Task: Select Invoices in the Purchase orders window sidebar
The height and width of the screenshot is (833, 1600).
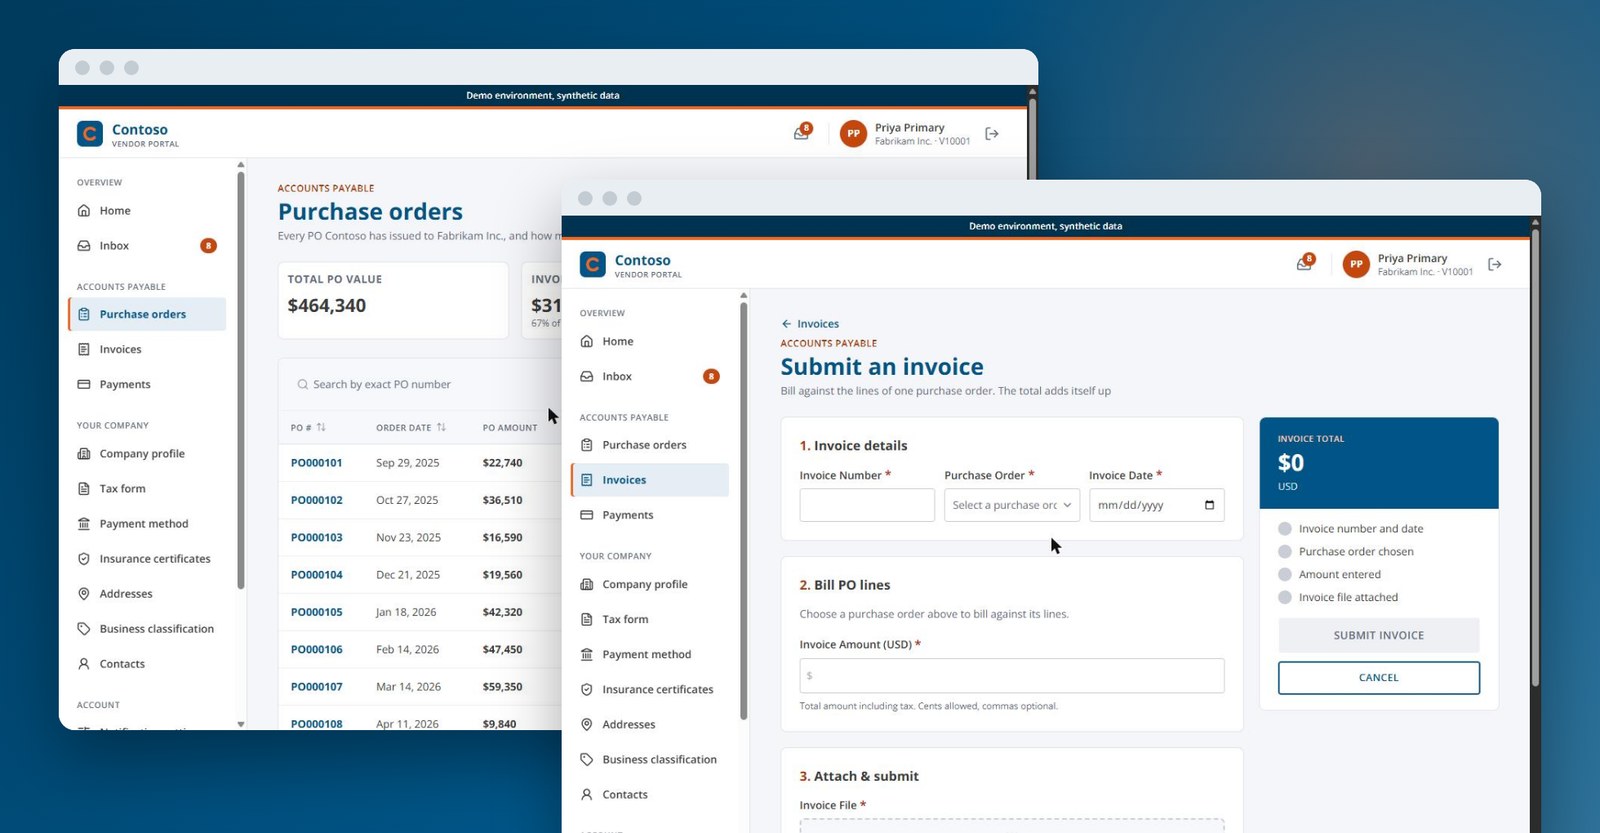Action: (x=147, y=350)
